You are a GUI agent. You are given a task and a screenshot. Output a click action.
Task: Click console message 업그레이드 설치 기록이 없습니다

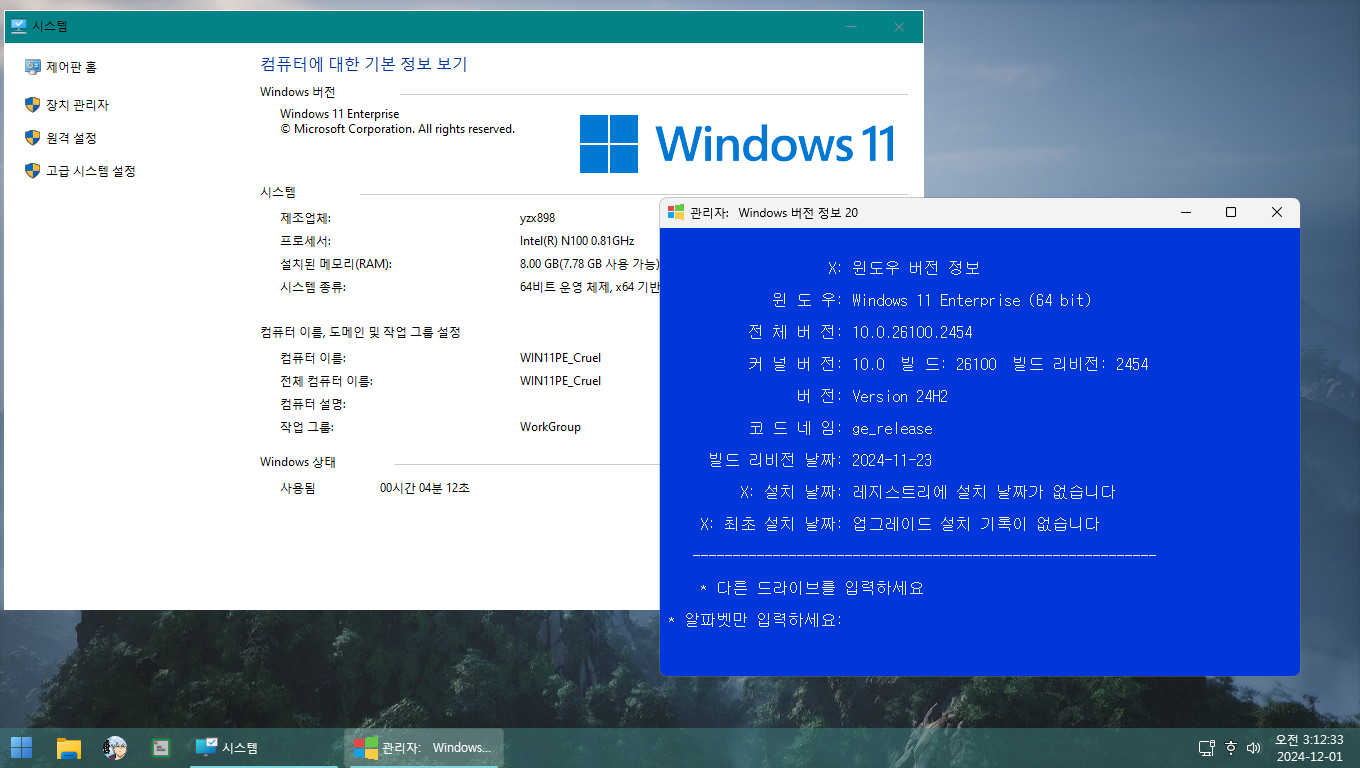pyautogui.click(x=975, y=524)
